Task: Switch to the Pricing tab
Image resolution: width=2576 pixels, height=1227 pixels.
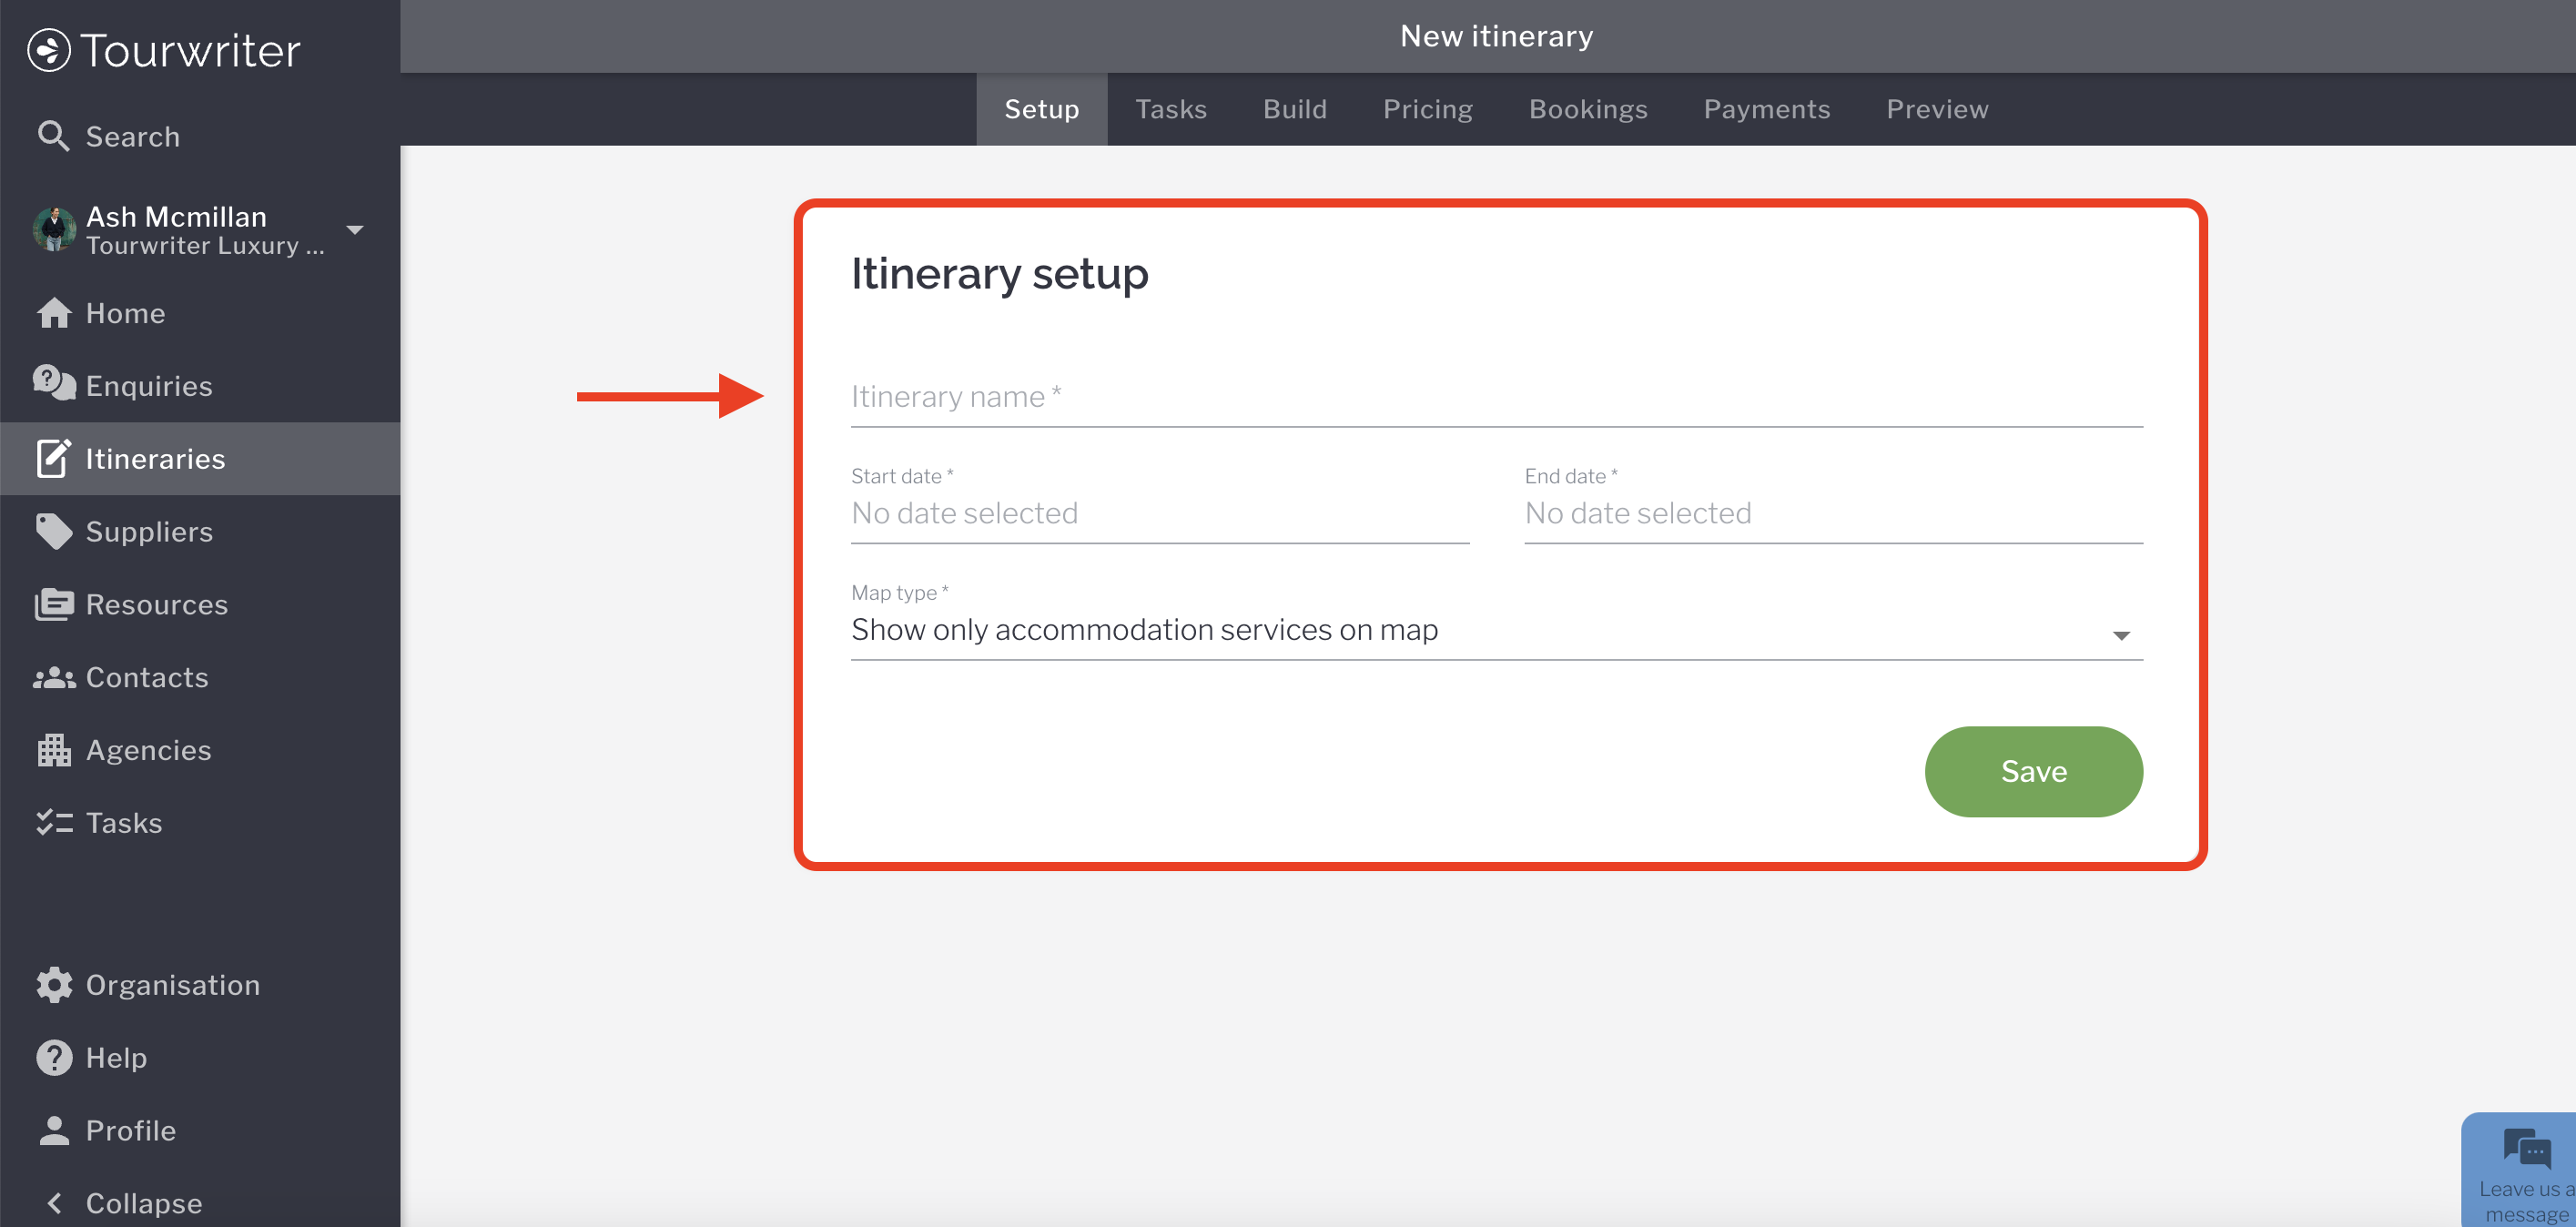Action: (x=1427, y=109)
